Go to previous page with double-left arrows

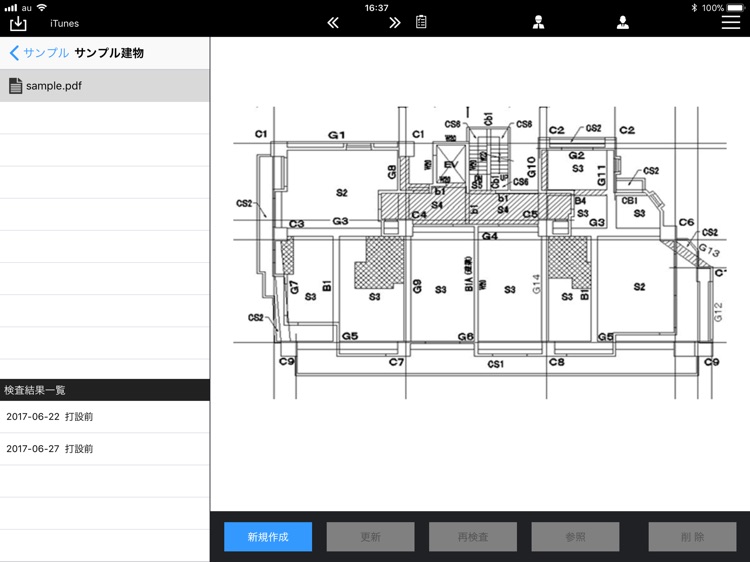333,22
